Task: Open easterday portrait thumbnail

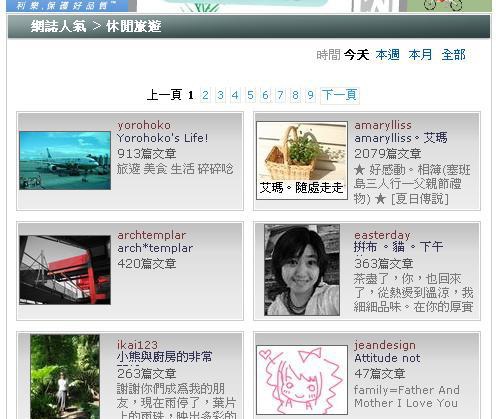Action: point(302,270)
